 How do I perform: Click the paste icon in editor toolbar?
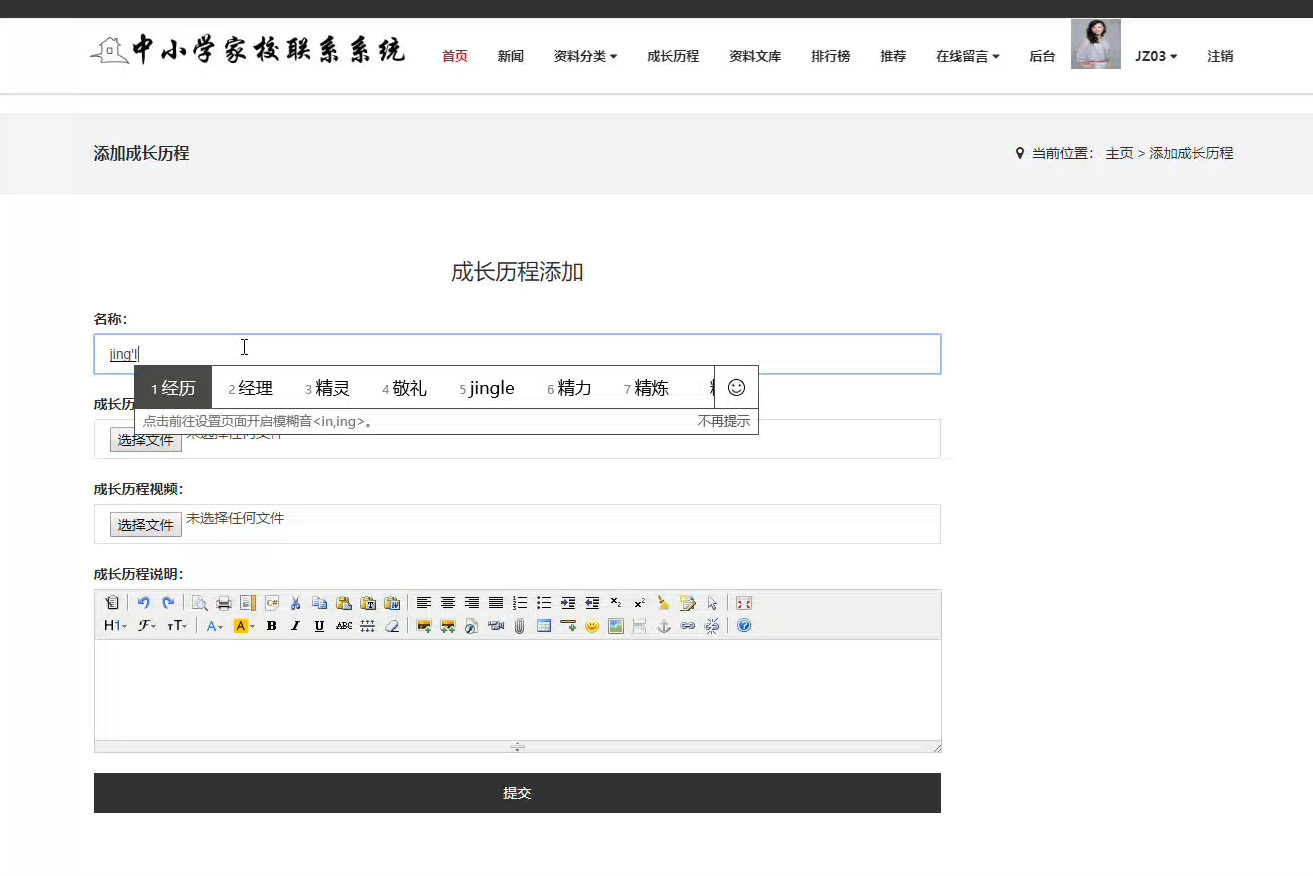(x=344, y=603)
